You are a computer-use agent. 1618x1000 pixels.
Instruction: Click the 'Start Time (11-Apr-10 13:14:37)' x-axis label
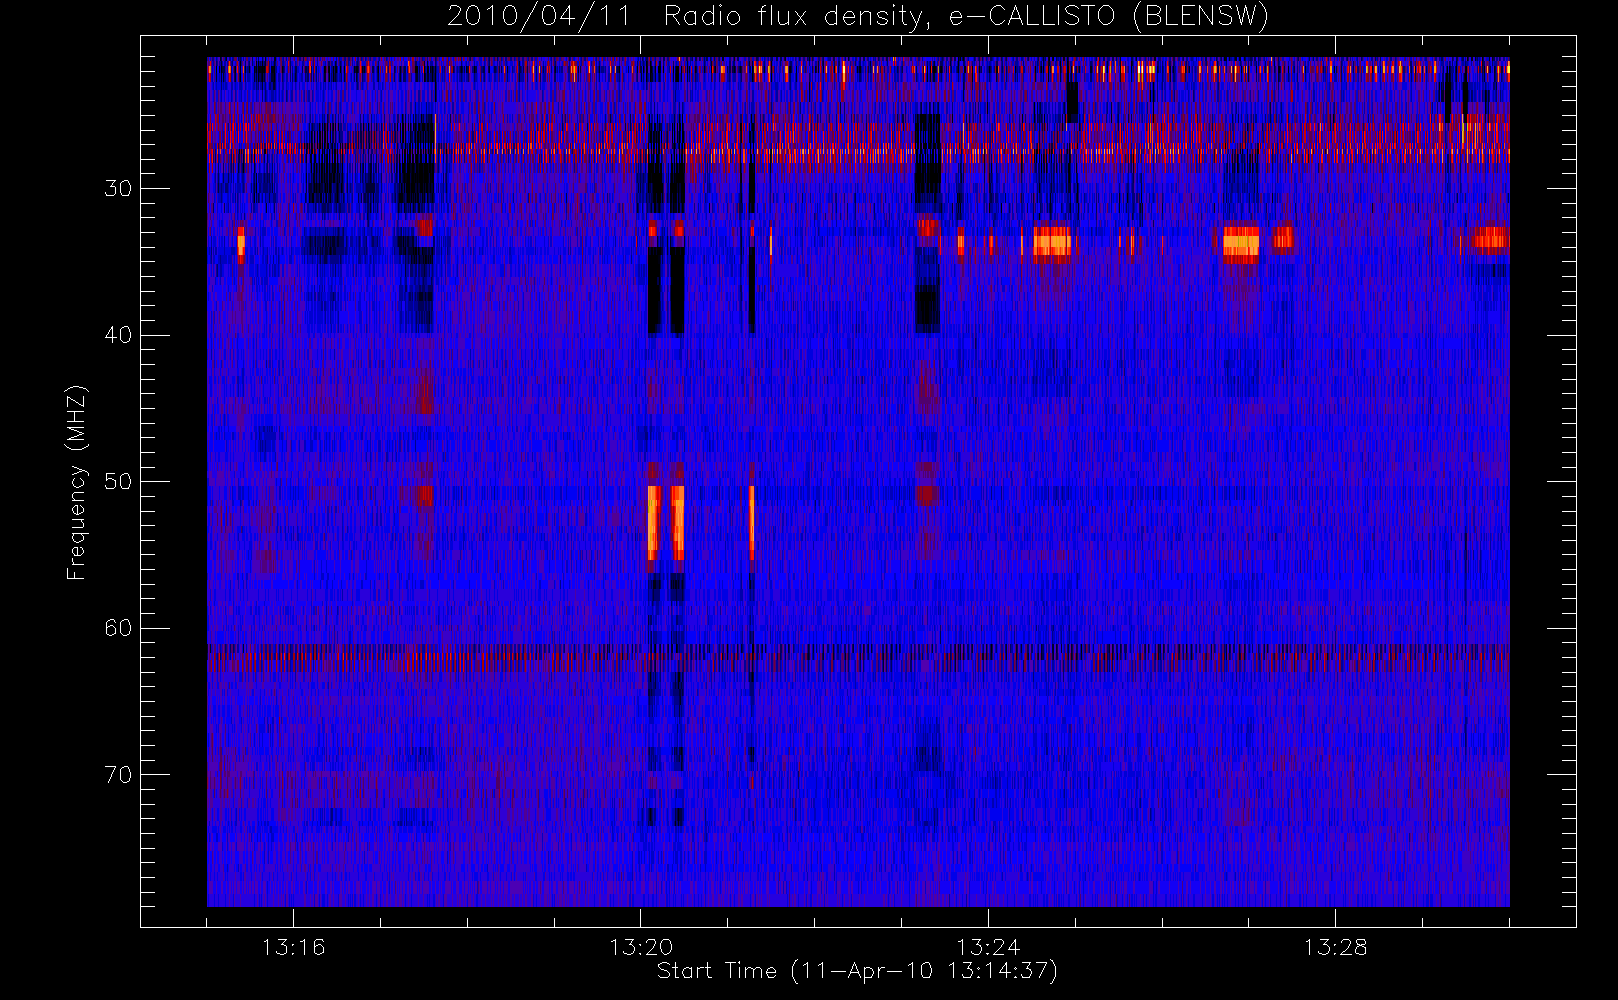pyautogui.click(x=857, y=971)
